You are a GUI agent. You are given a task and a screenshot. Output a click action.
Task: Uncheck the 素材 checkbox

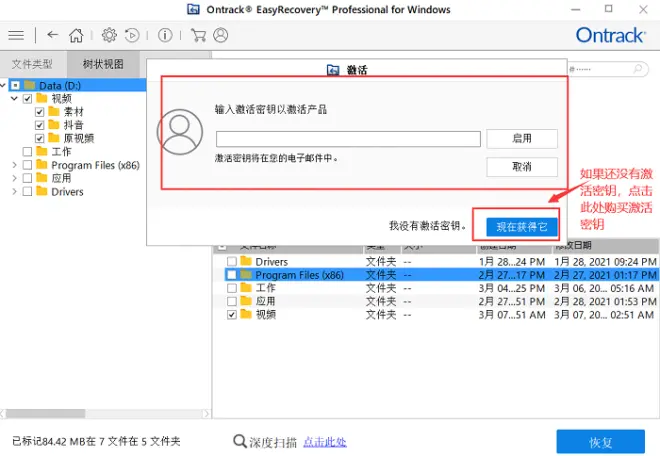(40, 112)
